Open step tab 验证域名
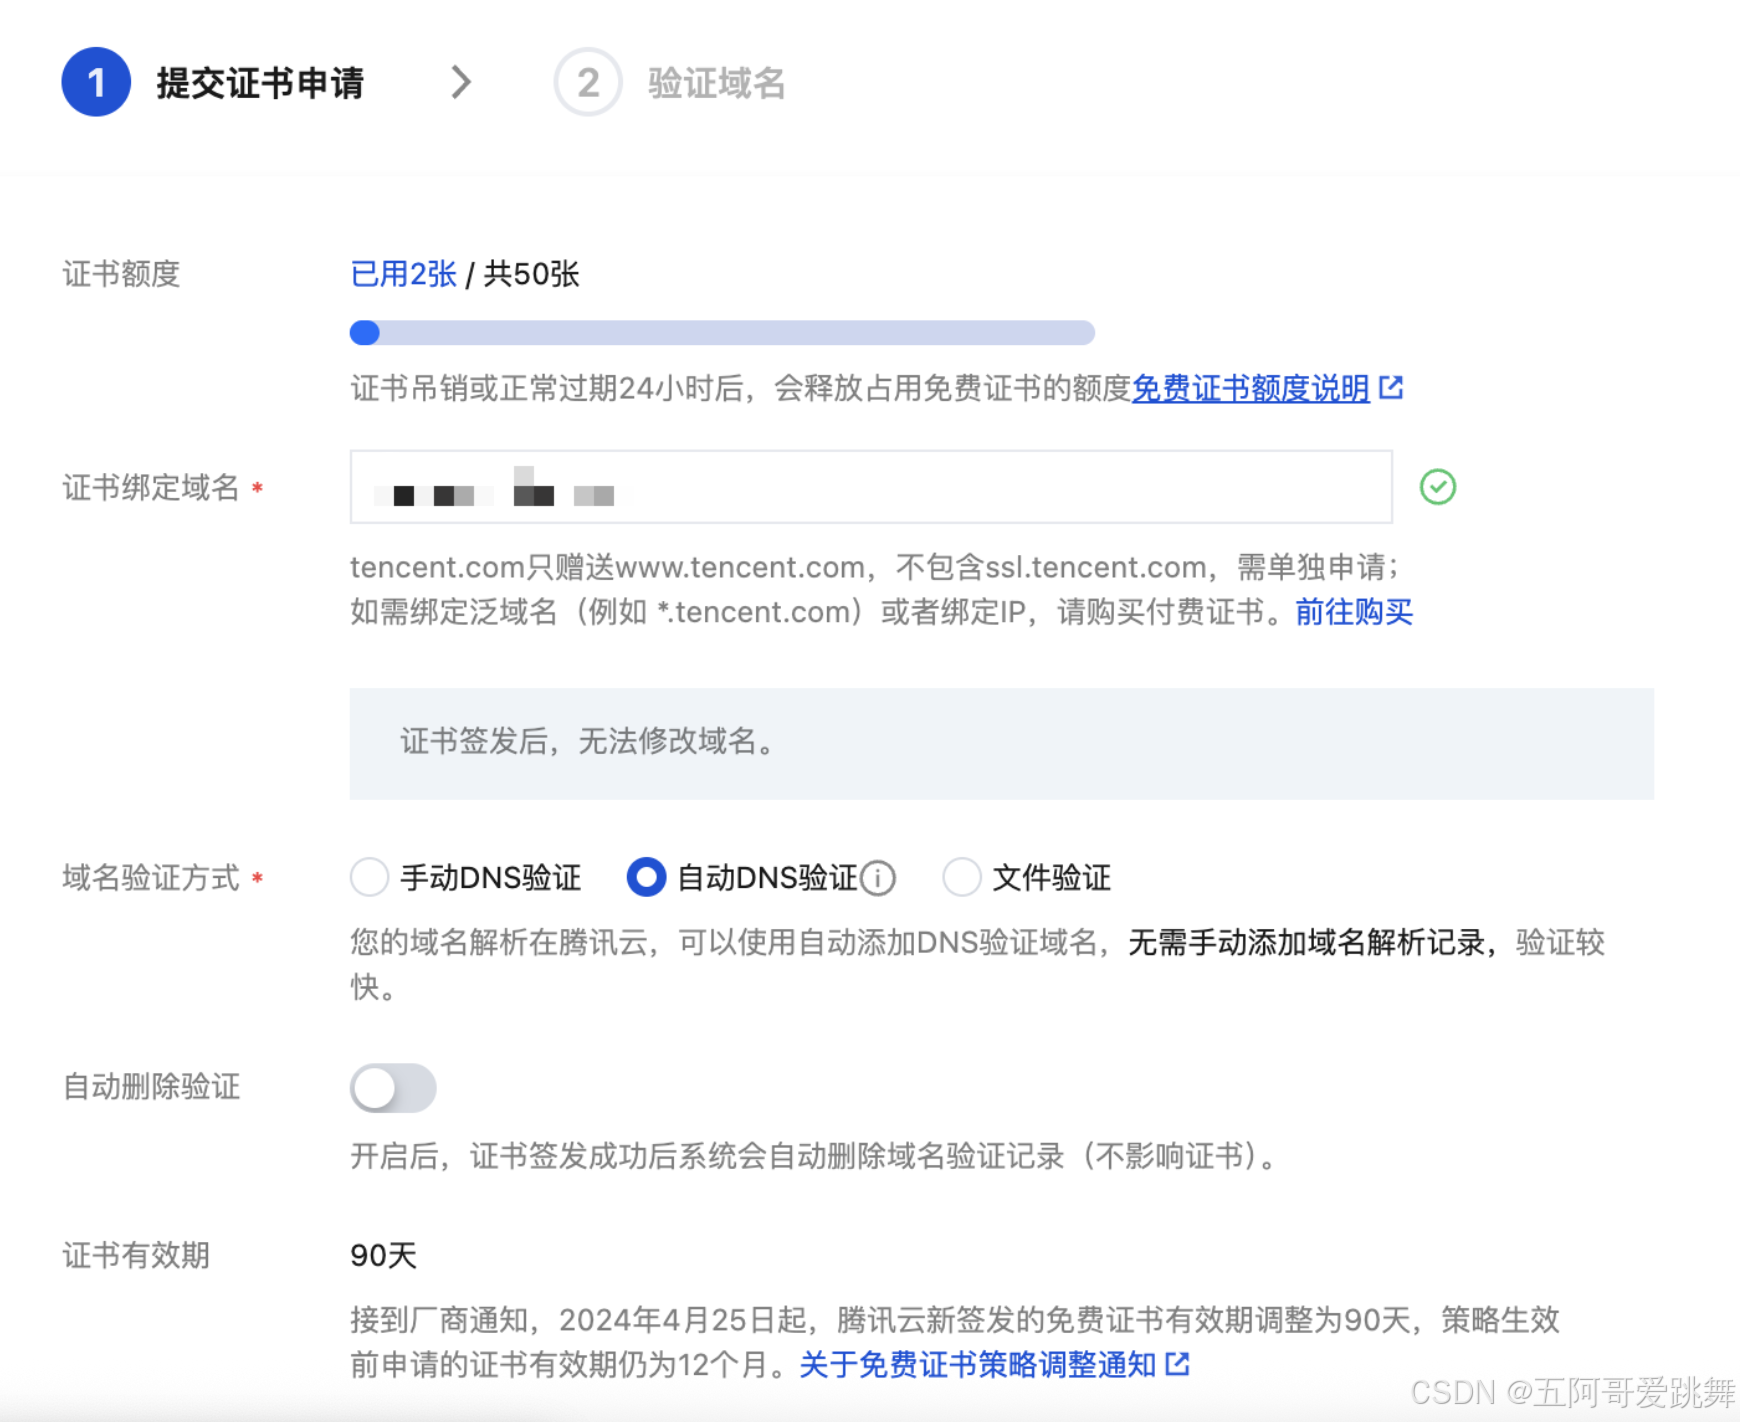This screenshot has height=1422, width=1740. pyautogui.click(x=716, y=82)
